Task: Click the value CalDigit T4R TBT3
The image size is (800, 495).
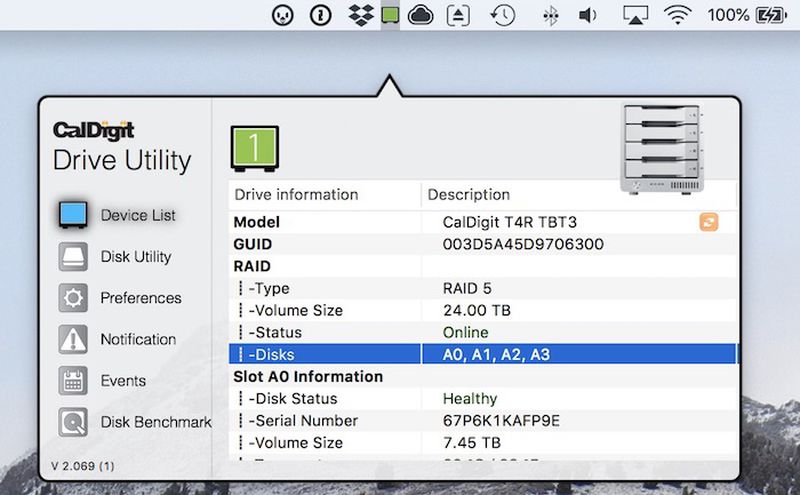Action: pos(510,222)
